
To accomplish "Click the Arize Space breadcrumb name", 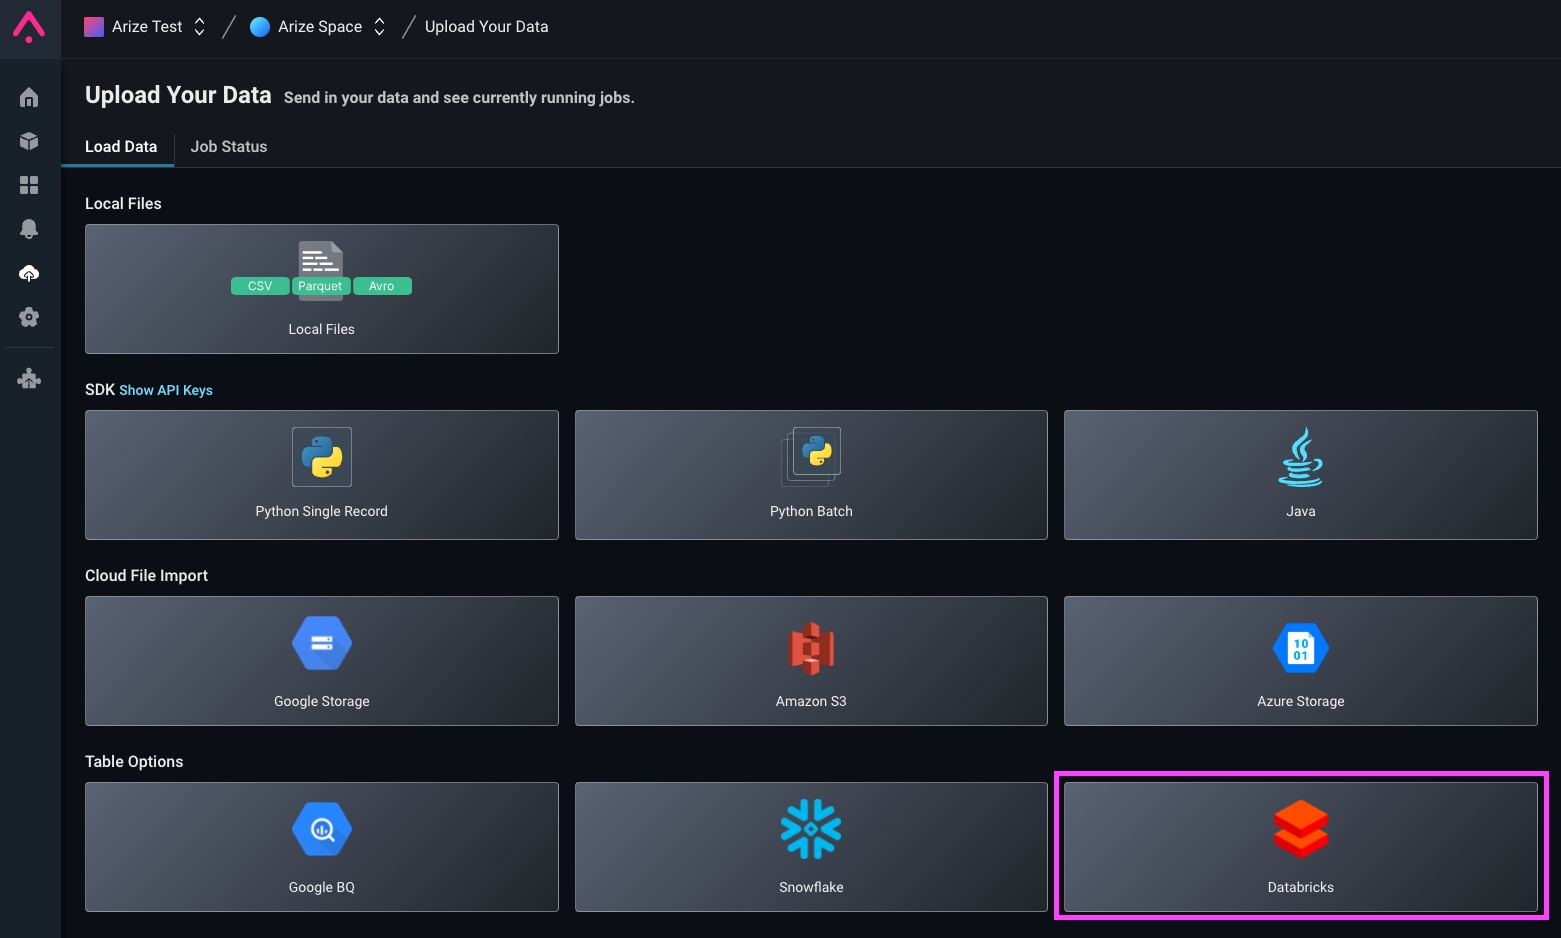I will (320, 27).
